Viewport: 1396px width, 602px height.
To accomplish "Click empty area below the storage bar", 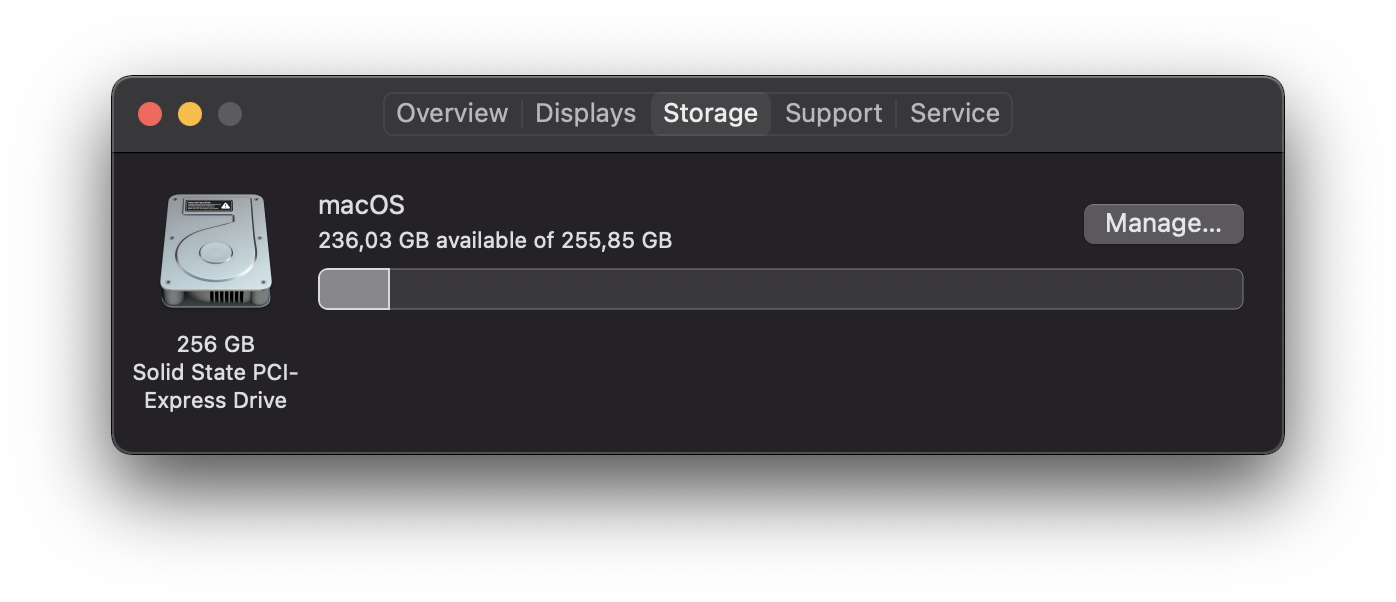I will click(780, 380).
